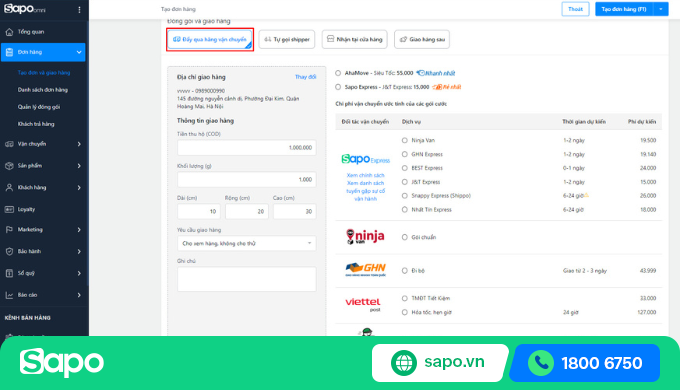The height and width of the screenshot is (390, 680).
Task: Click the Thoát button
Action: click(575, 9)
